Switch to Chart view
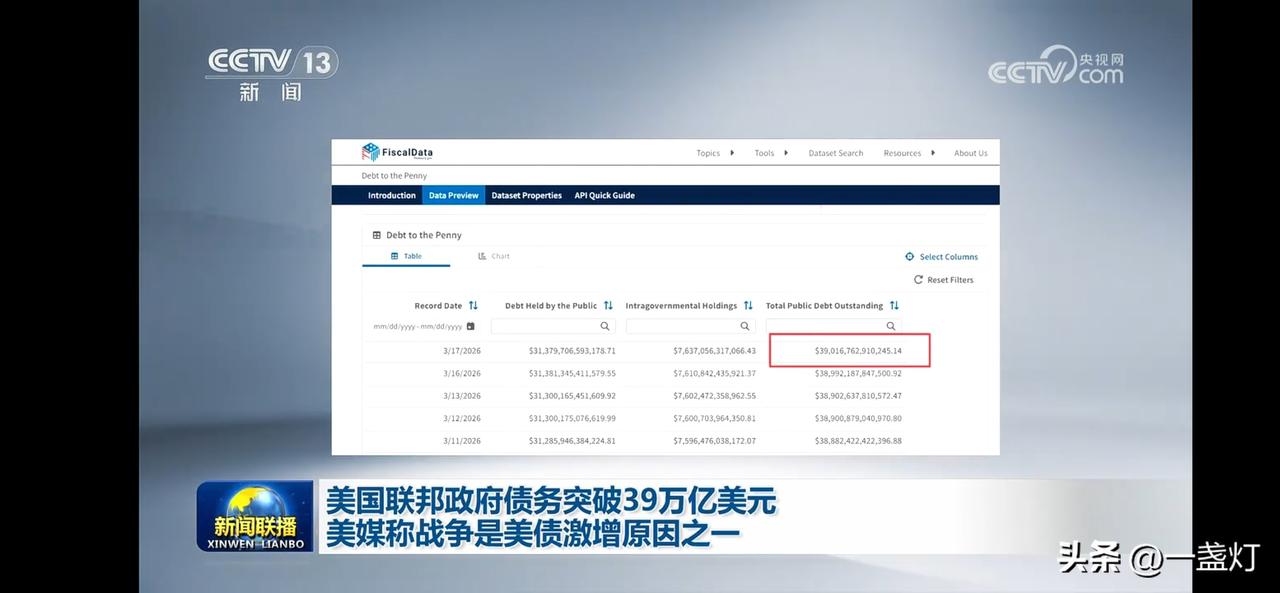This screenshot has height=593, width=1280. pos(494,257)
